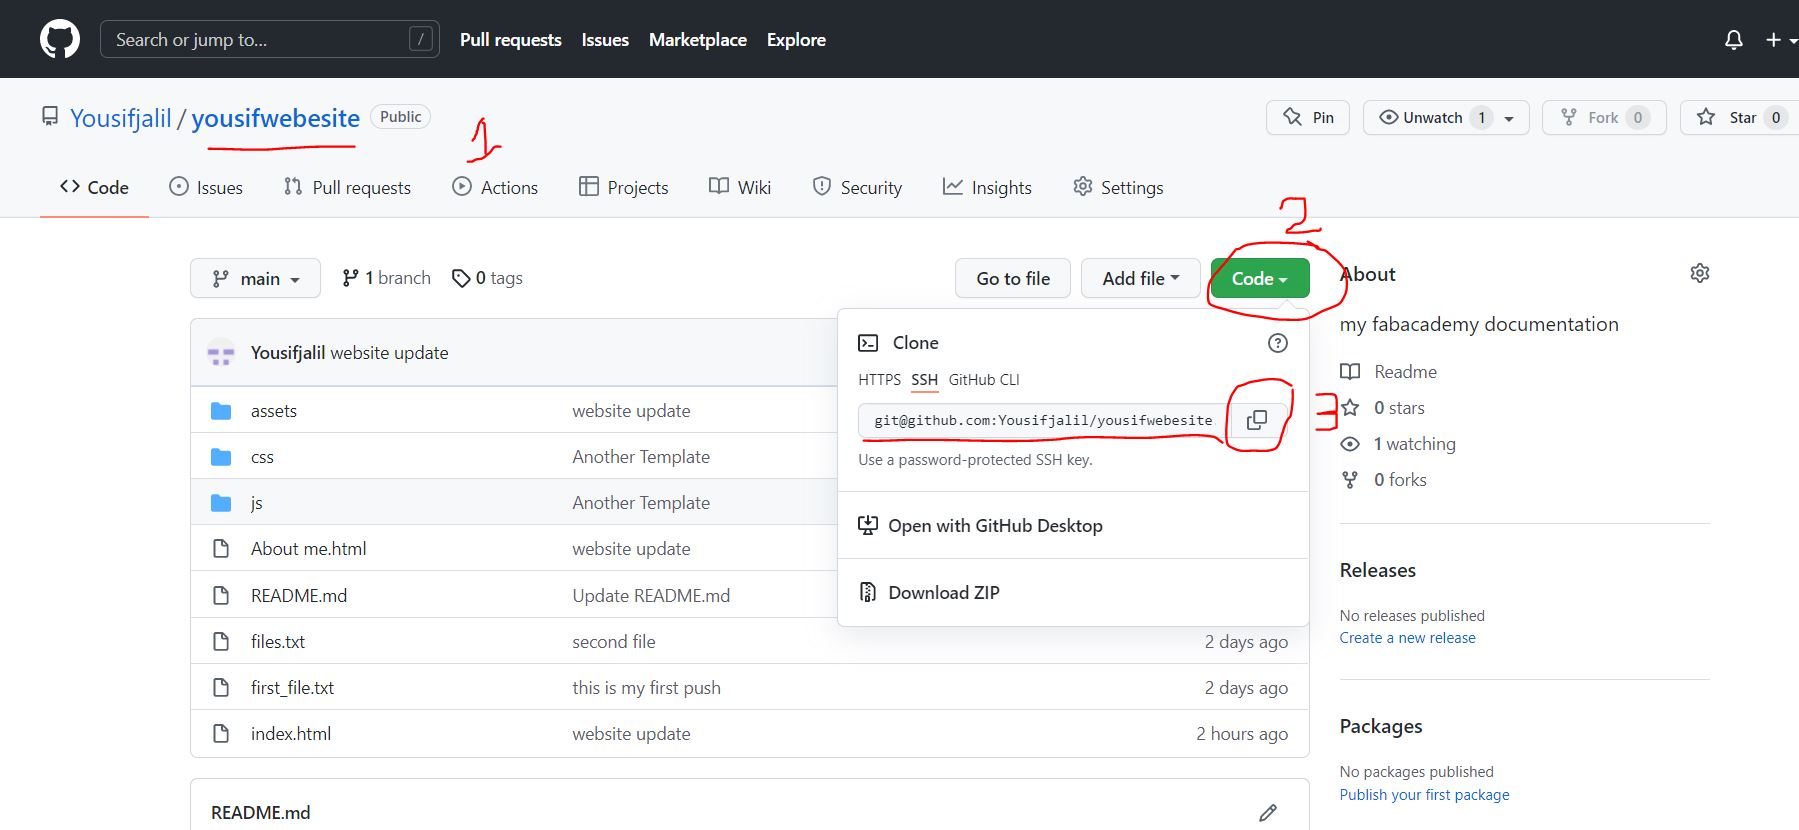Click Go to file button

coord(1013,278)
